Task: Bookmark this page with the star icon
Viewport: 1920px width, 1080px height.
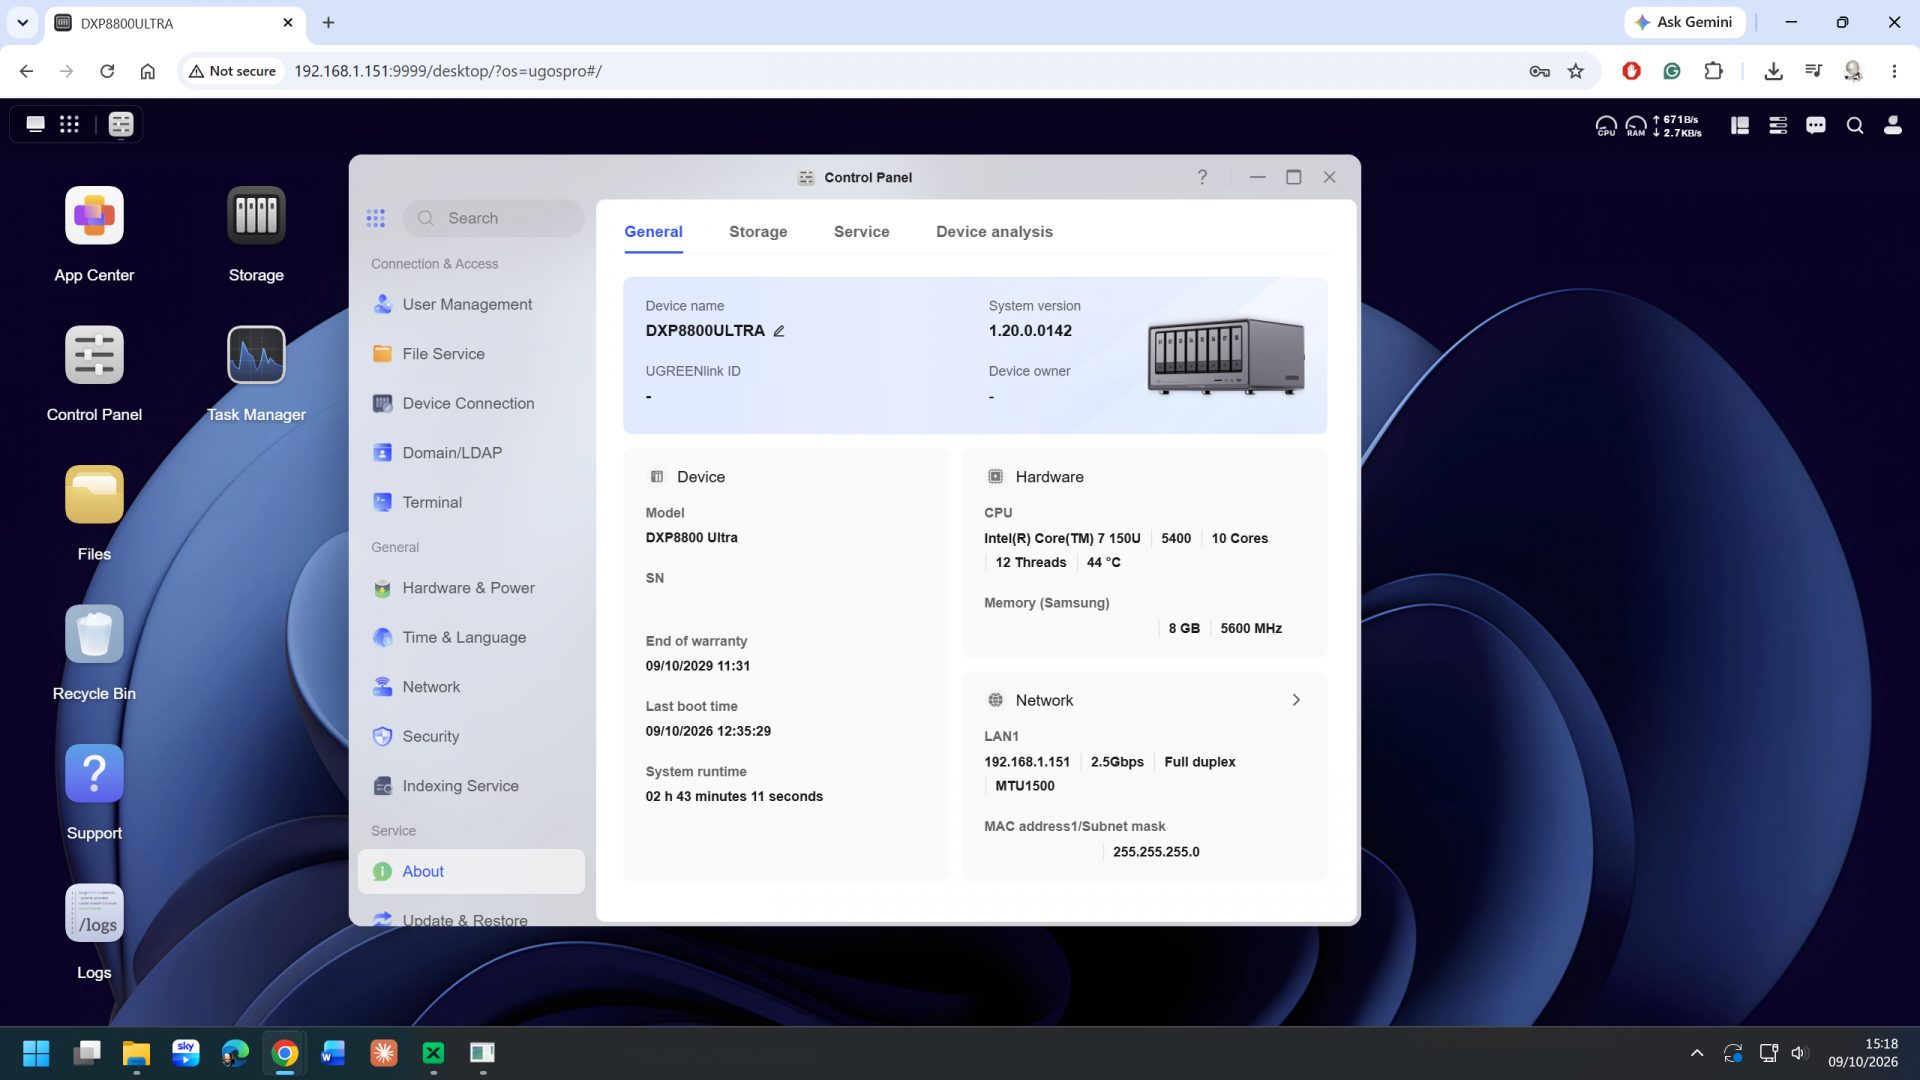Action: point(1576,71)
